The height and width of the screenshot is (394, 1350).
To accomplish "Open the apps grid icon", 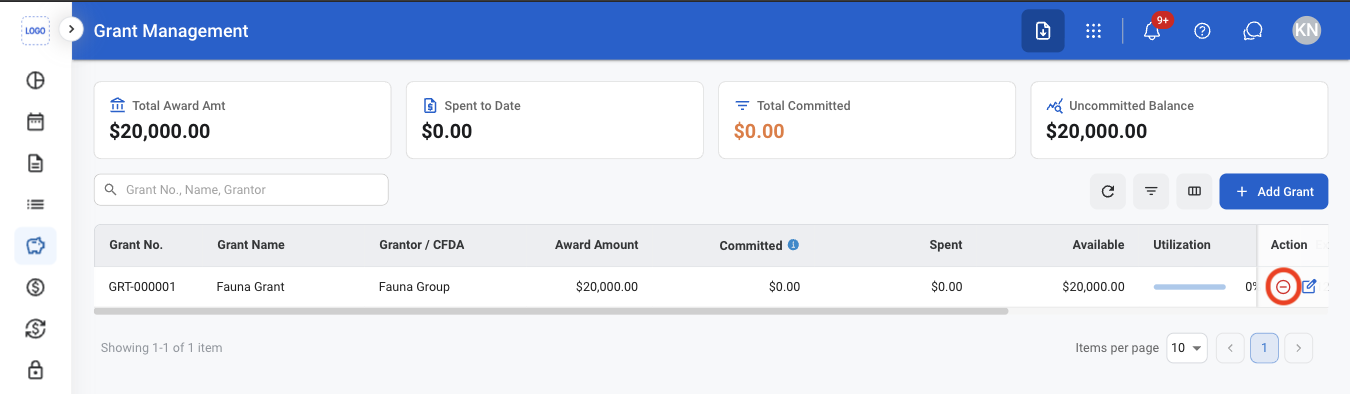I will [x=1094, y=31].
